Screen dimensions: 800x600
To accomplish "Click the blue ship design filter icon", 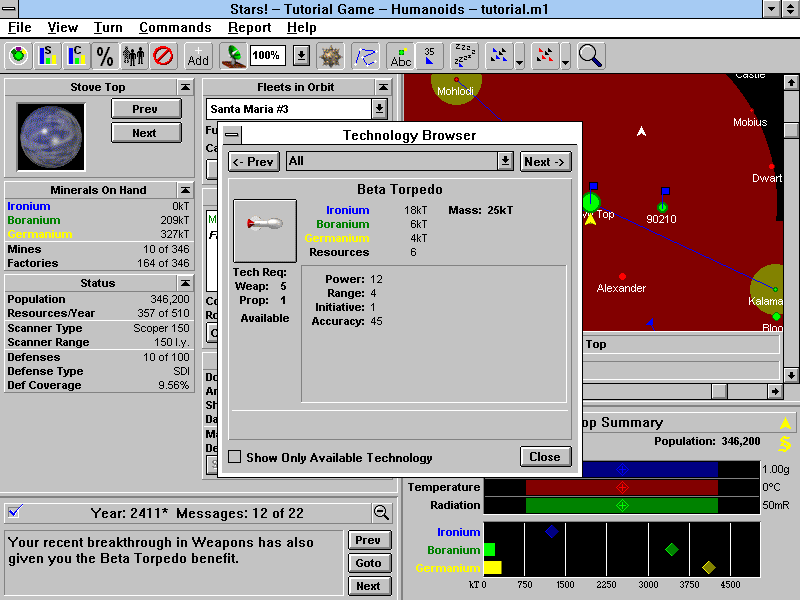I will point(498,56).
